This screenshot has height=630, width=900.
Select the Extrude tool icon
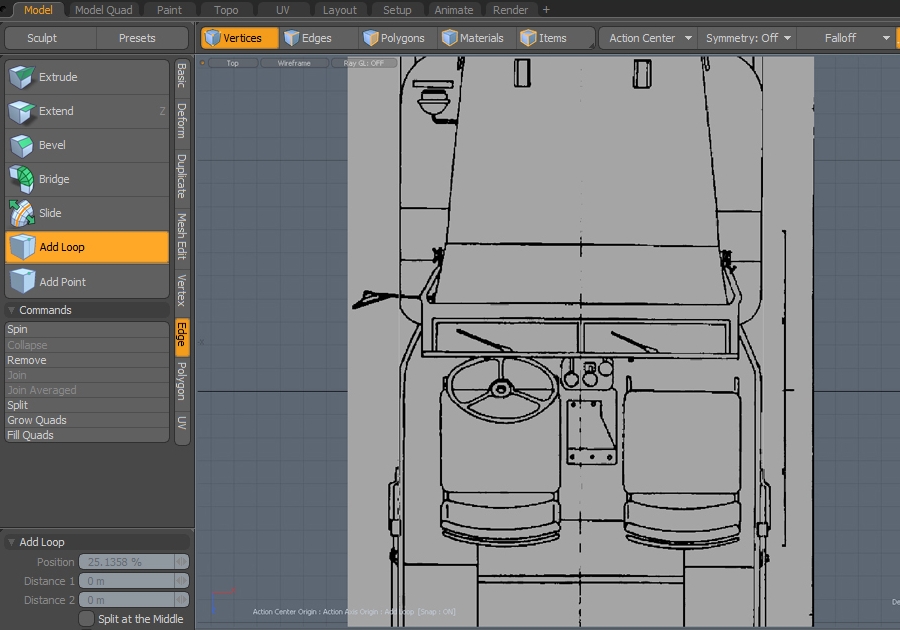click(22, 77)
